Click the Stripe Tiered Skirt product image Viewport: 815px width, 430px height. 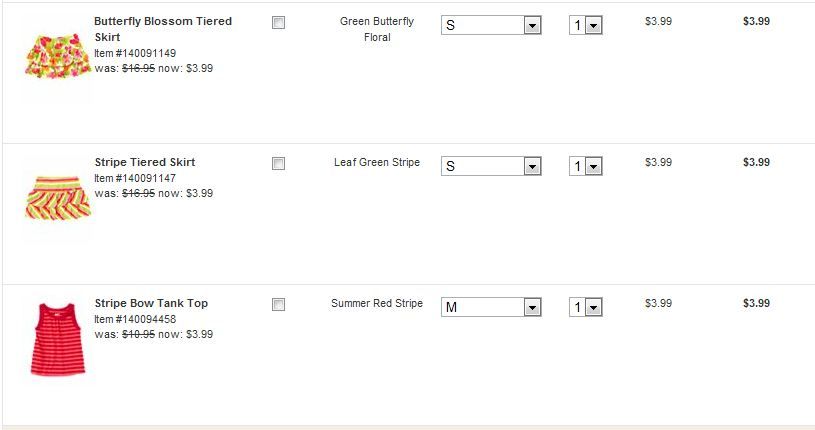[x=57, y=197]
